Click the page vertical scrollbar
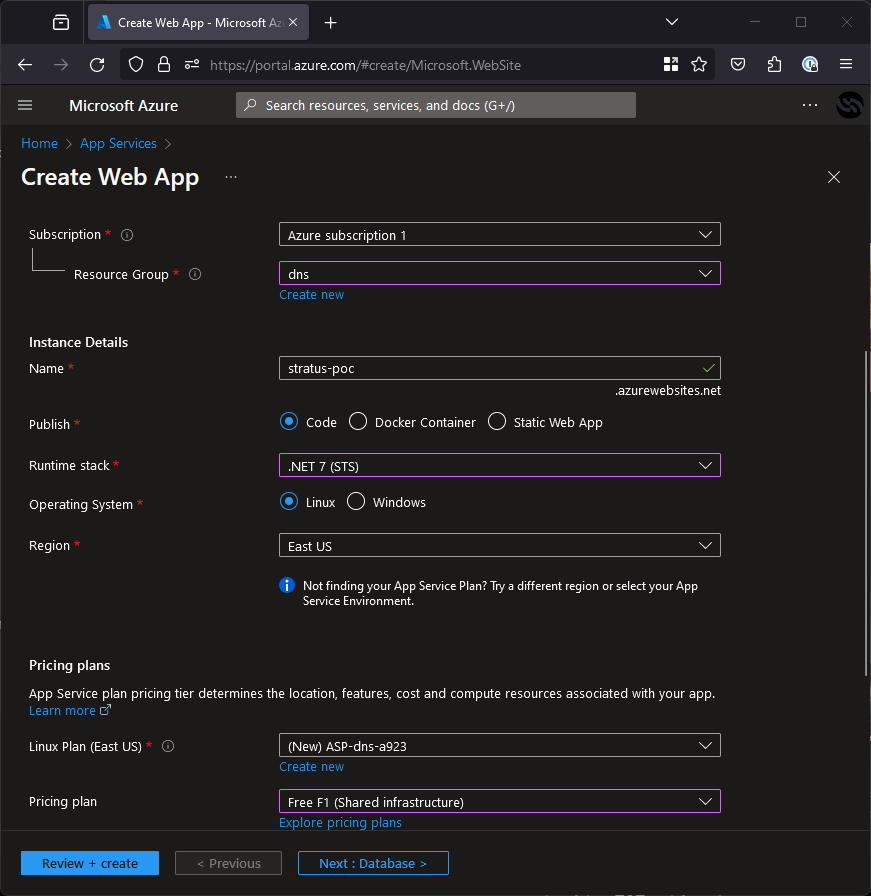871x896 pixels. [866, 514]
